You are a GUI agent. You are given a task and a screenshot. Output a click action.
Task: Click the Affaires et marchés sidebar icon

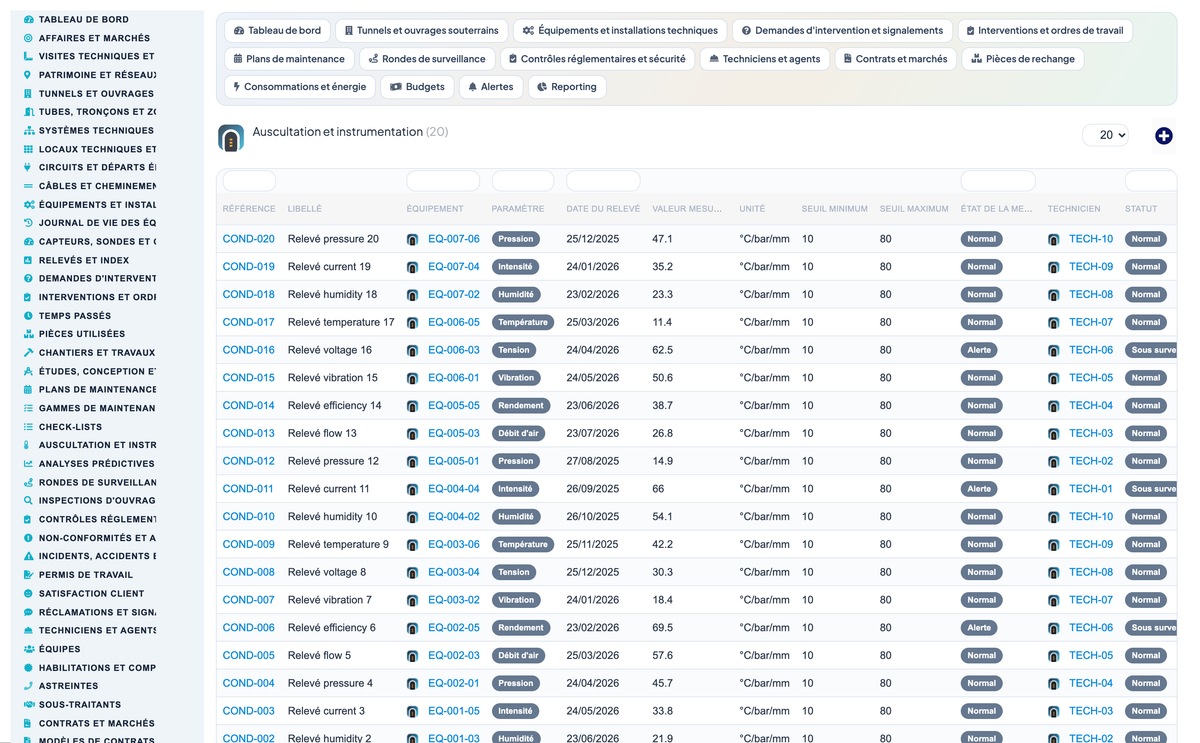coord(28,38)
